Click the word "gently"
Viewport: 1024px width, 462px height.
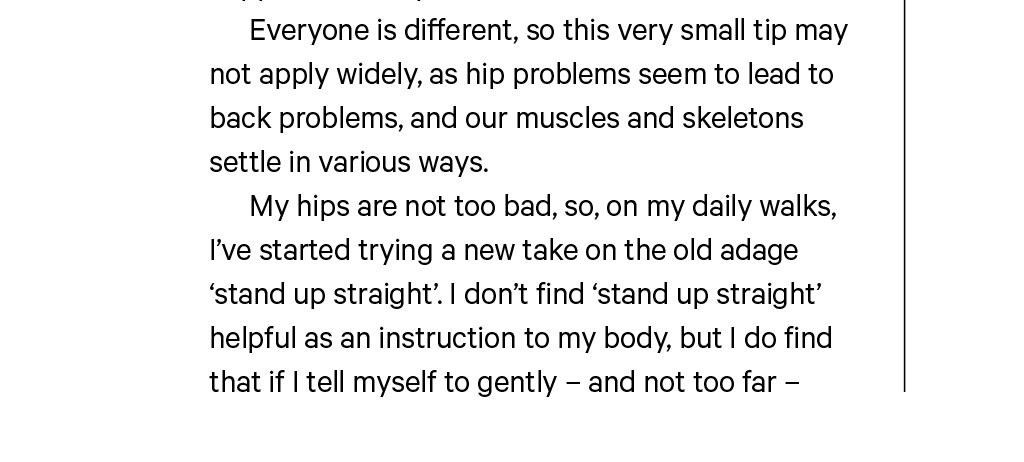pos(516,383)
